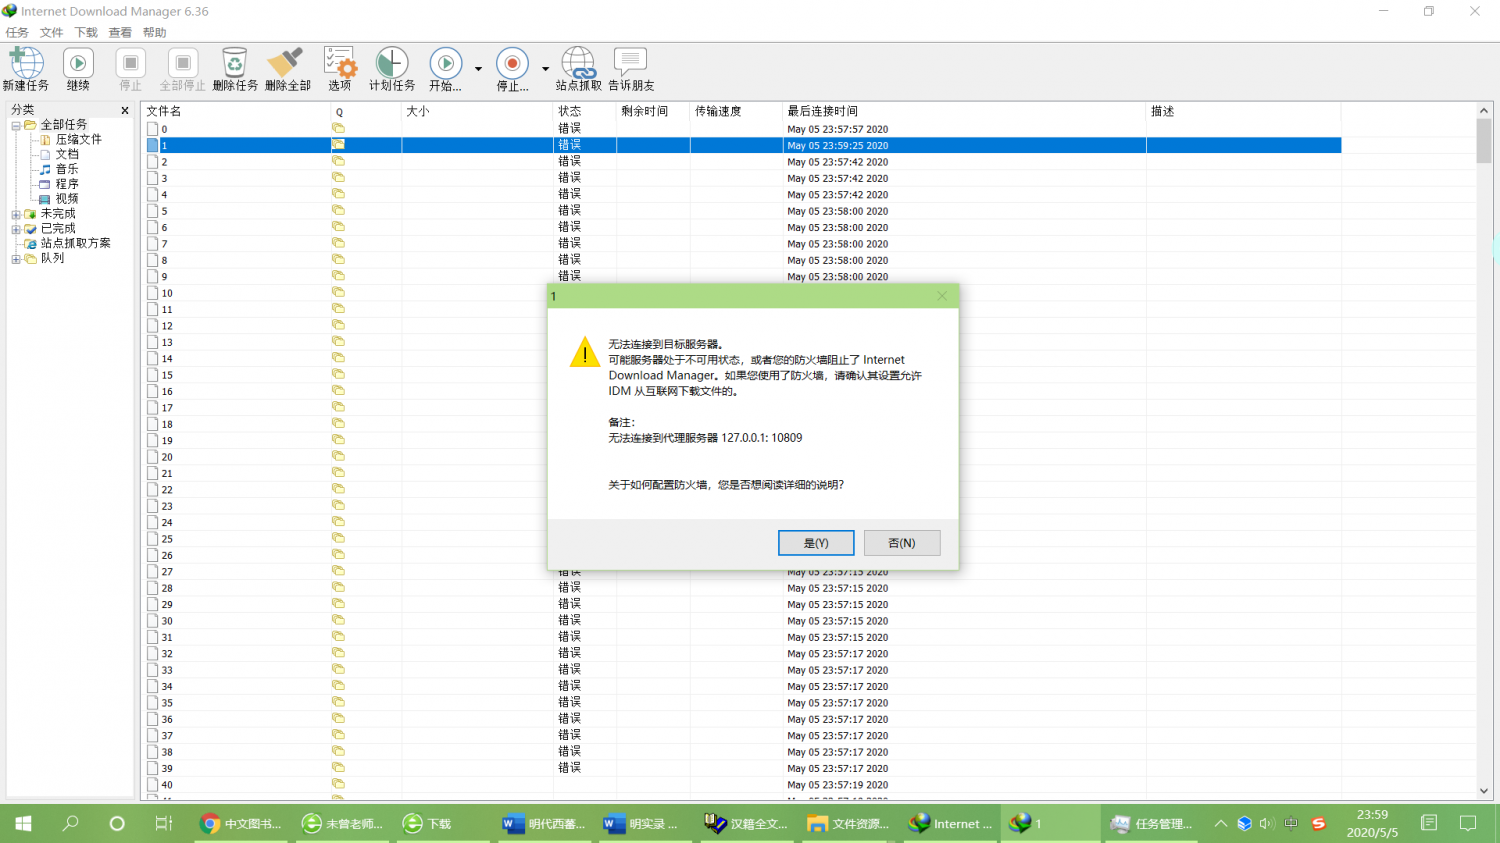Image resolution: width=1500 pixels, height=843 pixels.
Task: Collapse the 全部任务 tree node
Action: point(16,126)
